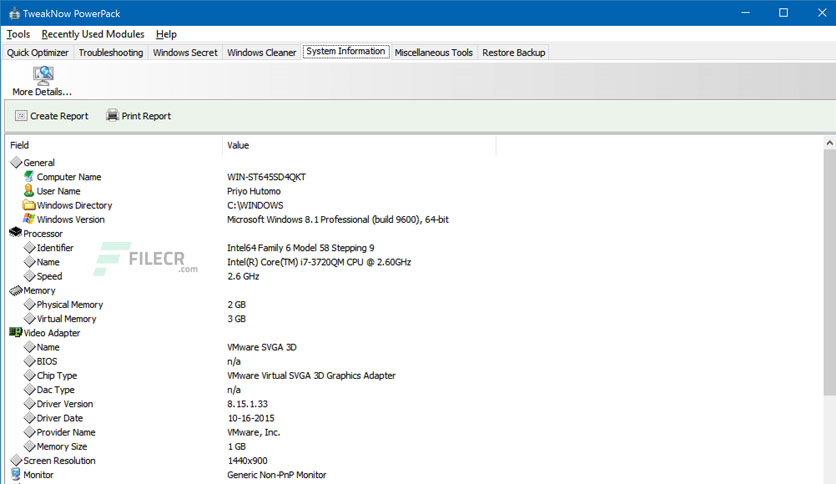Select the Monitor row label
Image resolution: width=836 pixels, height=484 pixels.
click(38, 474)
